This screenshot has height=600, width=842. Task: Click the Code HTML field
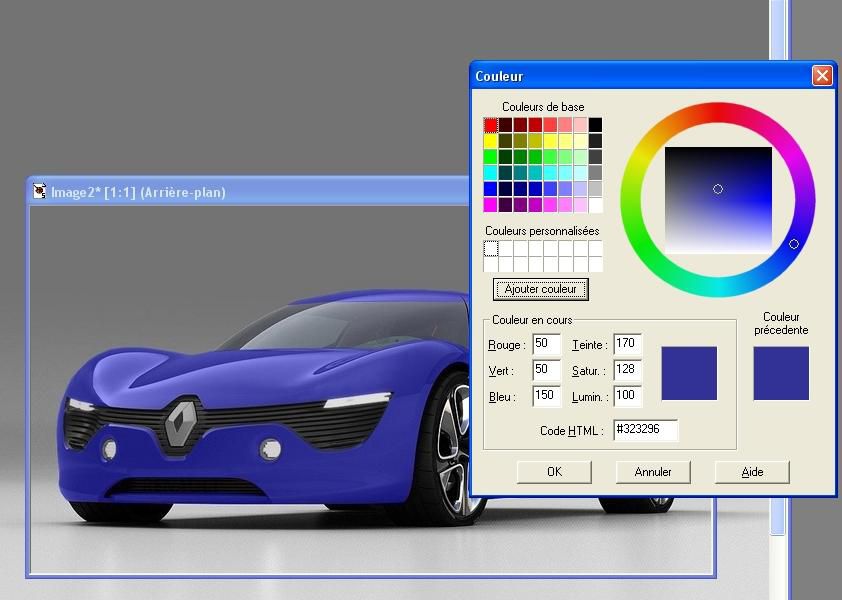click(646, 430)
